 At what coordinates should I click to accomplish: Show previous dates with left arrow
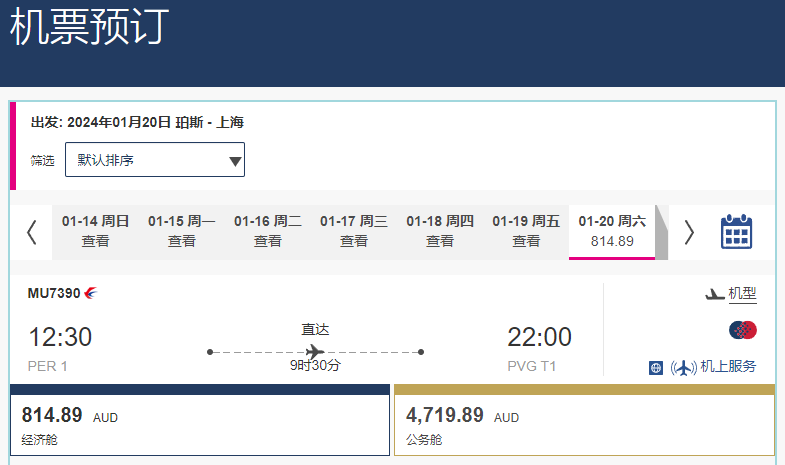pyautogui.click(x=32, y=232)
